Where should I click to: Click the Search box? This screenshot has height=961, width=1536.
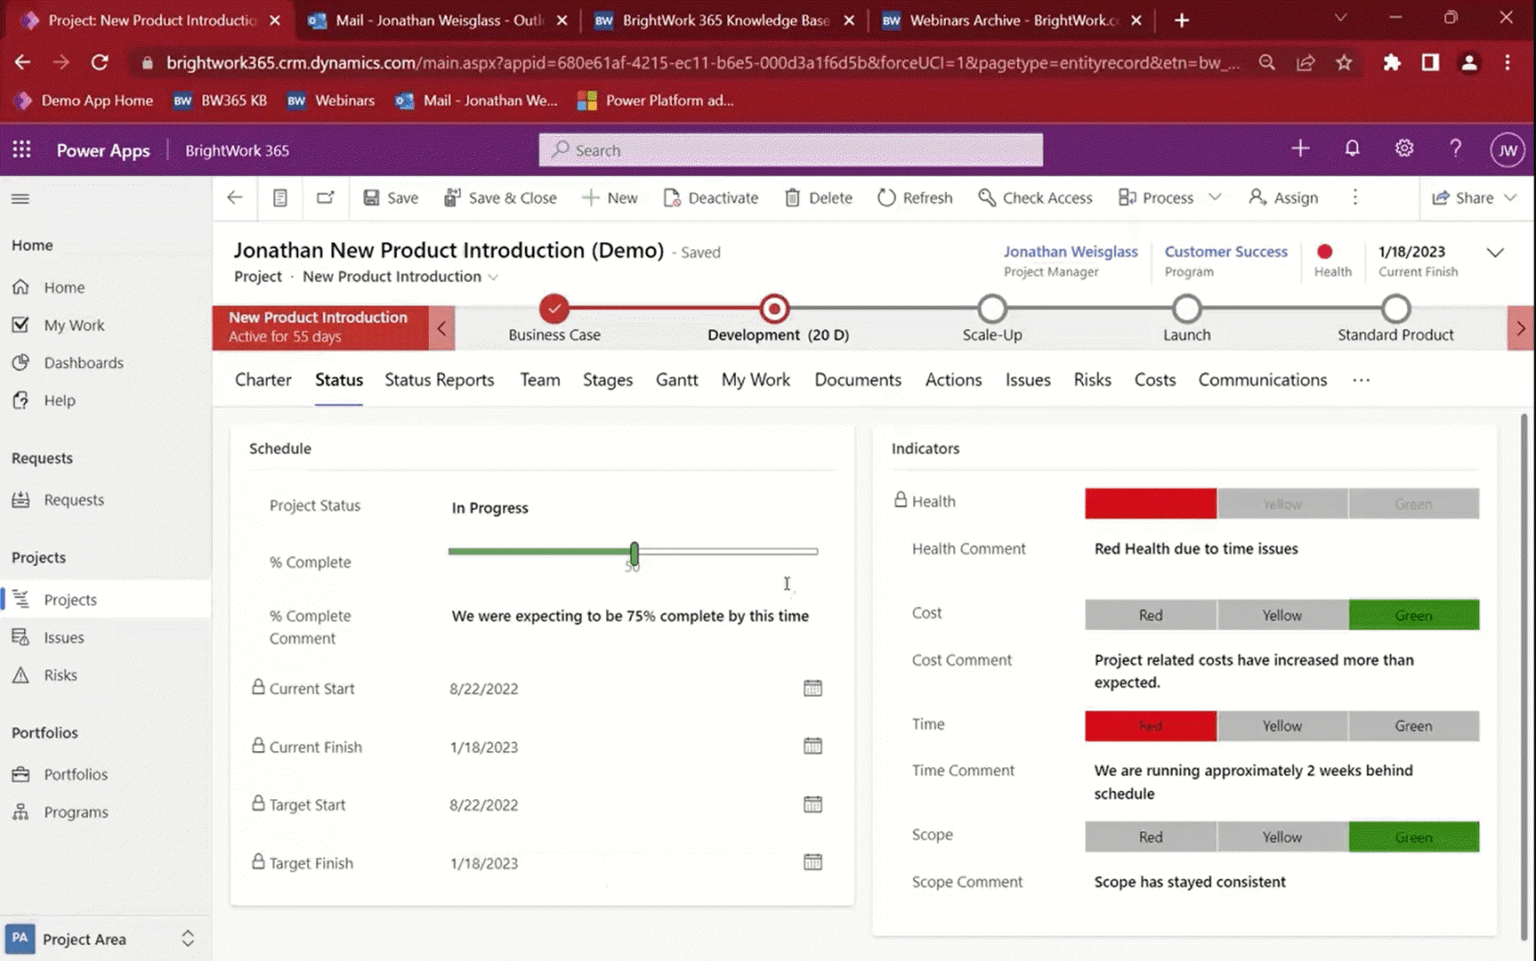(791, 150)
